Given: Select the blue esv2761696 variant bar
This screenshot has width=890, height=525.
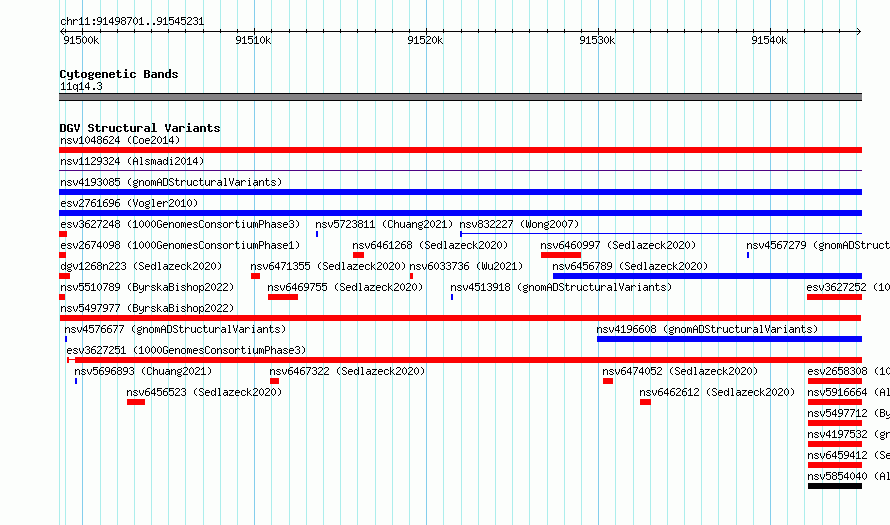Looking at the screenshot, I should [x=460, y=213].
